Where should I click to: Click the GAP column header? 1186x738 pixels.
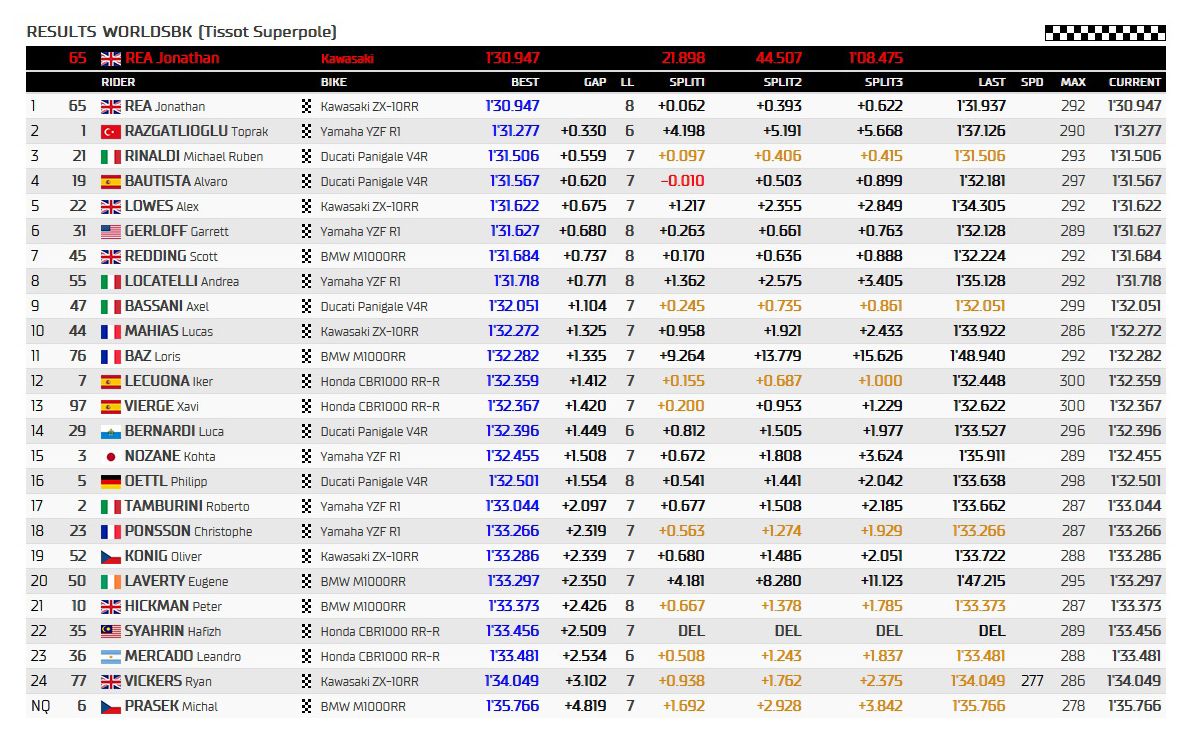click(594, 82)
